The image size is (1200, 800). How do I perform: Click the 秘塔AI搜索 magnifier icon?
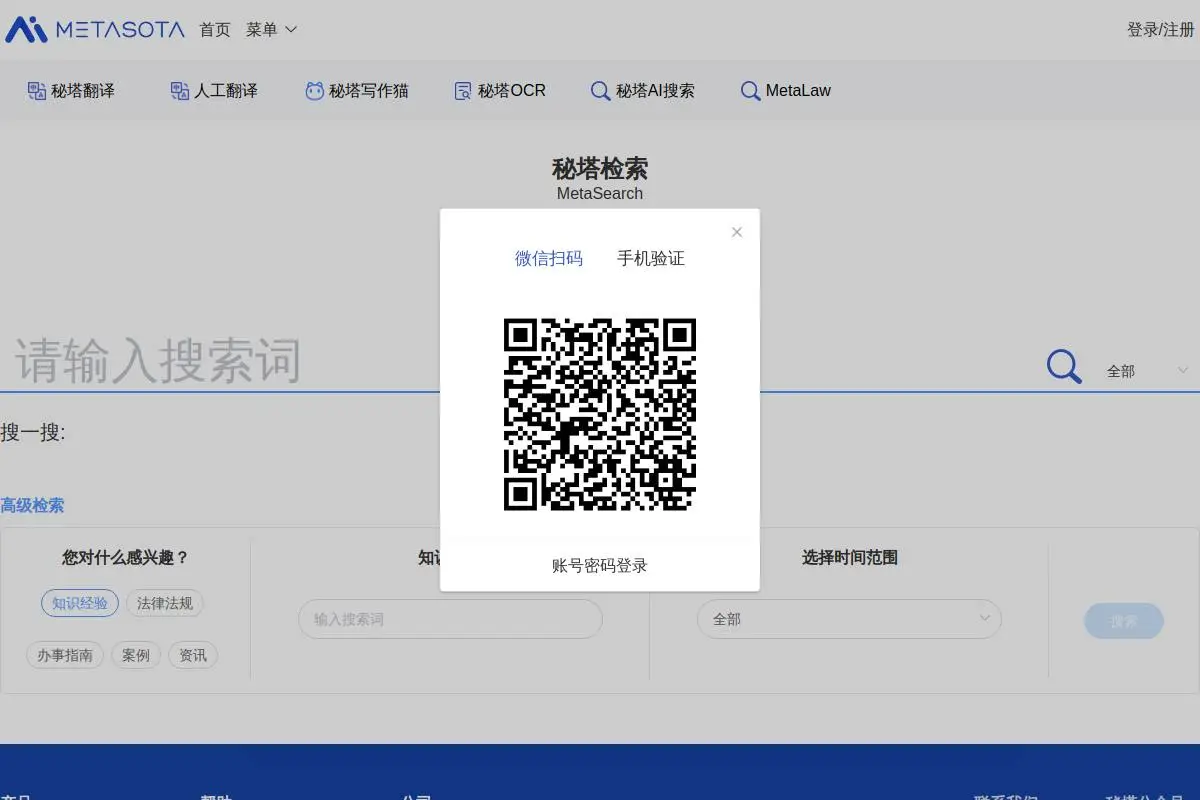tap(600, 91)
